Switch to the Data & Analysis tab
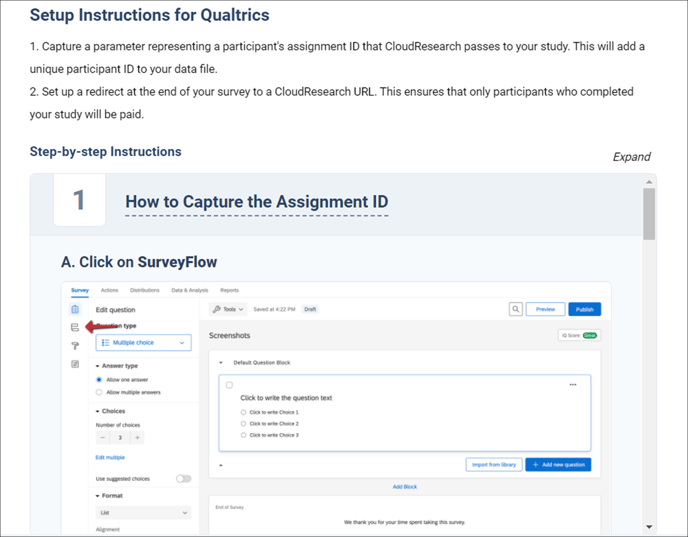The height and width of the screenshot is (537, 688). [x=190, y=290]
